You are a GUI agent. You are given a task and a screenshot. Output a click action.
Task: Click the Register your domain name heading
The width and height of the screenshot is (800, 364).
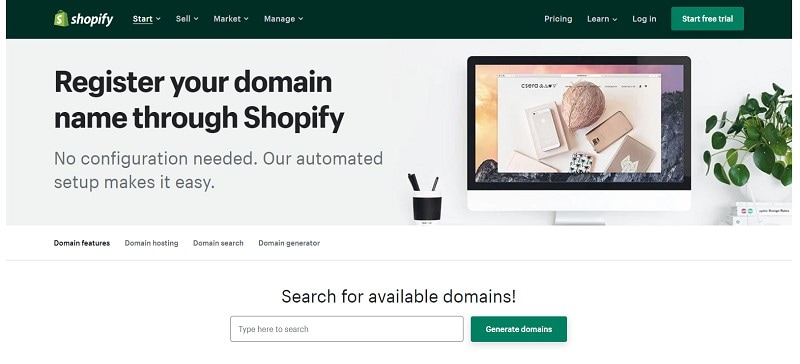pyautogui.click(x=199, y=100)
